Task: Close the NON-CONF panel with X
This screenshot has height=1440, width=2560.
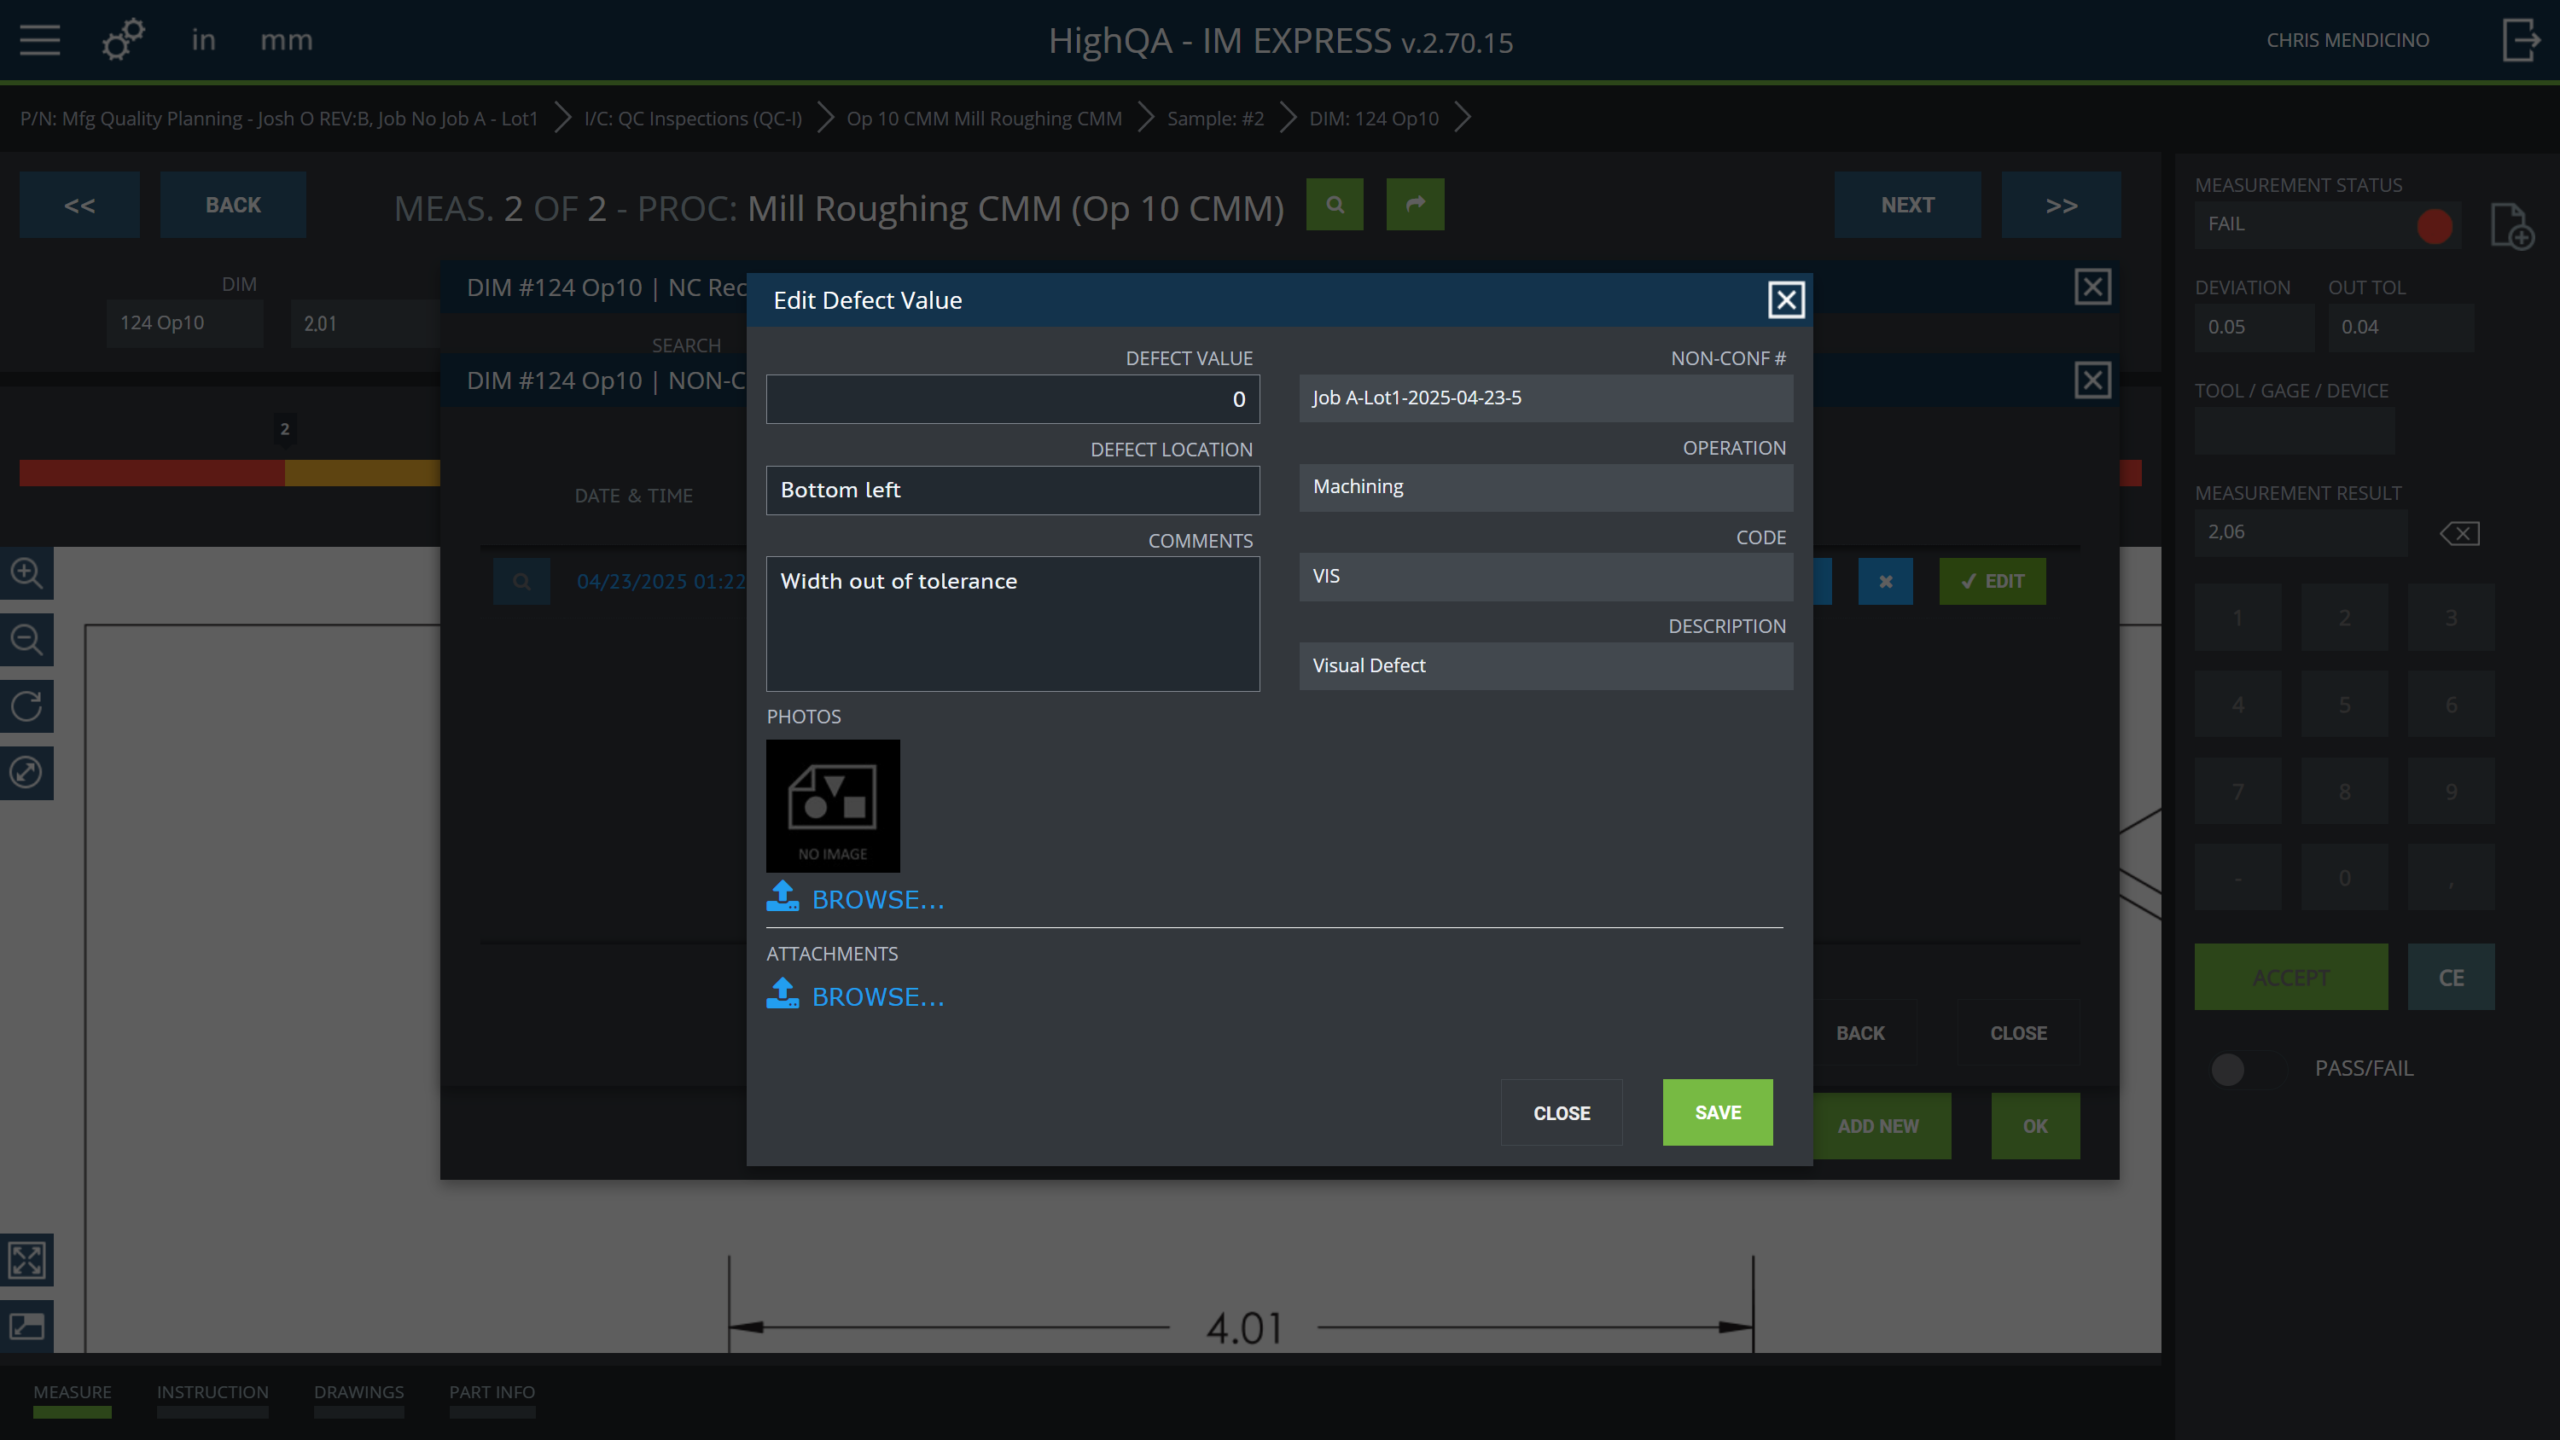Action: point(2093,380)
